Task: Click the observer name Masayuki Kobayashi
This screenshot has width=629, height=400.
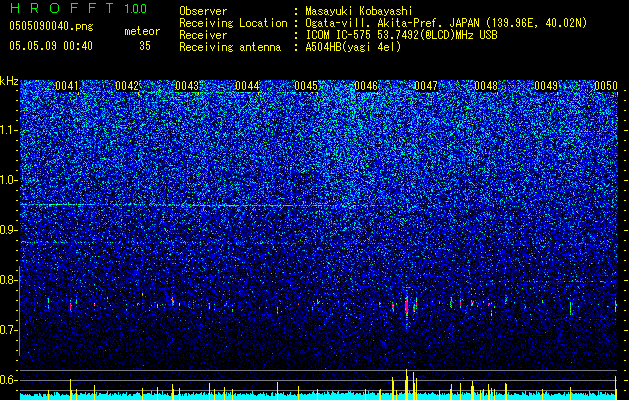Action: point(359,11)
